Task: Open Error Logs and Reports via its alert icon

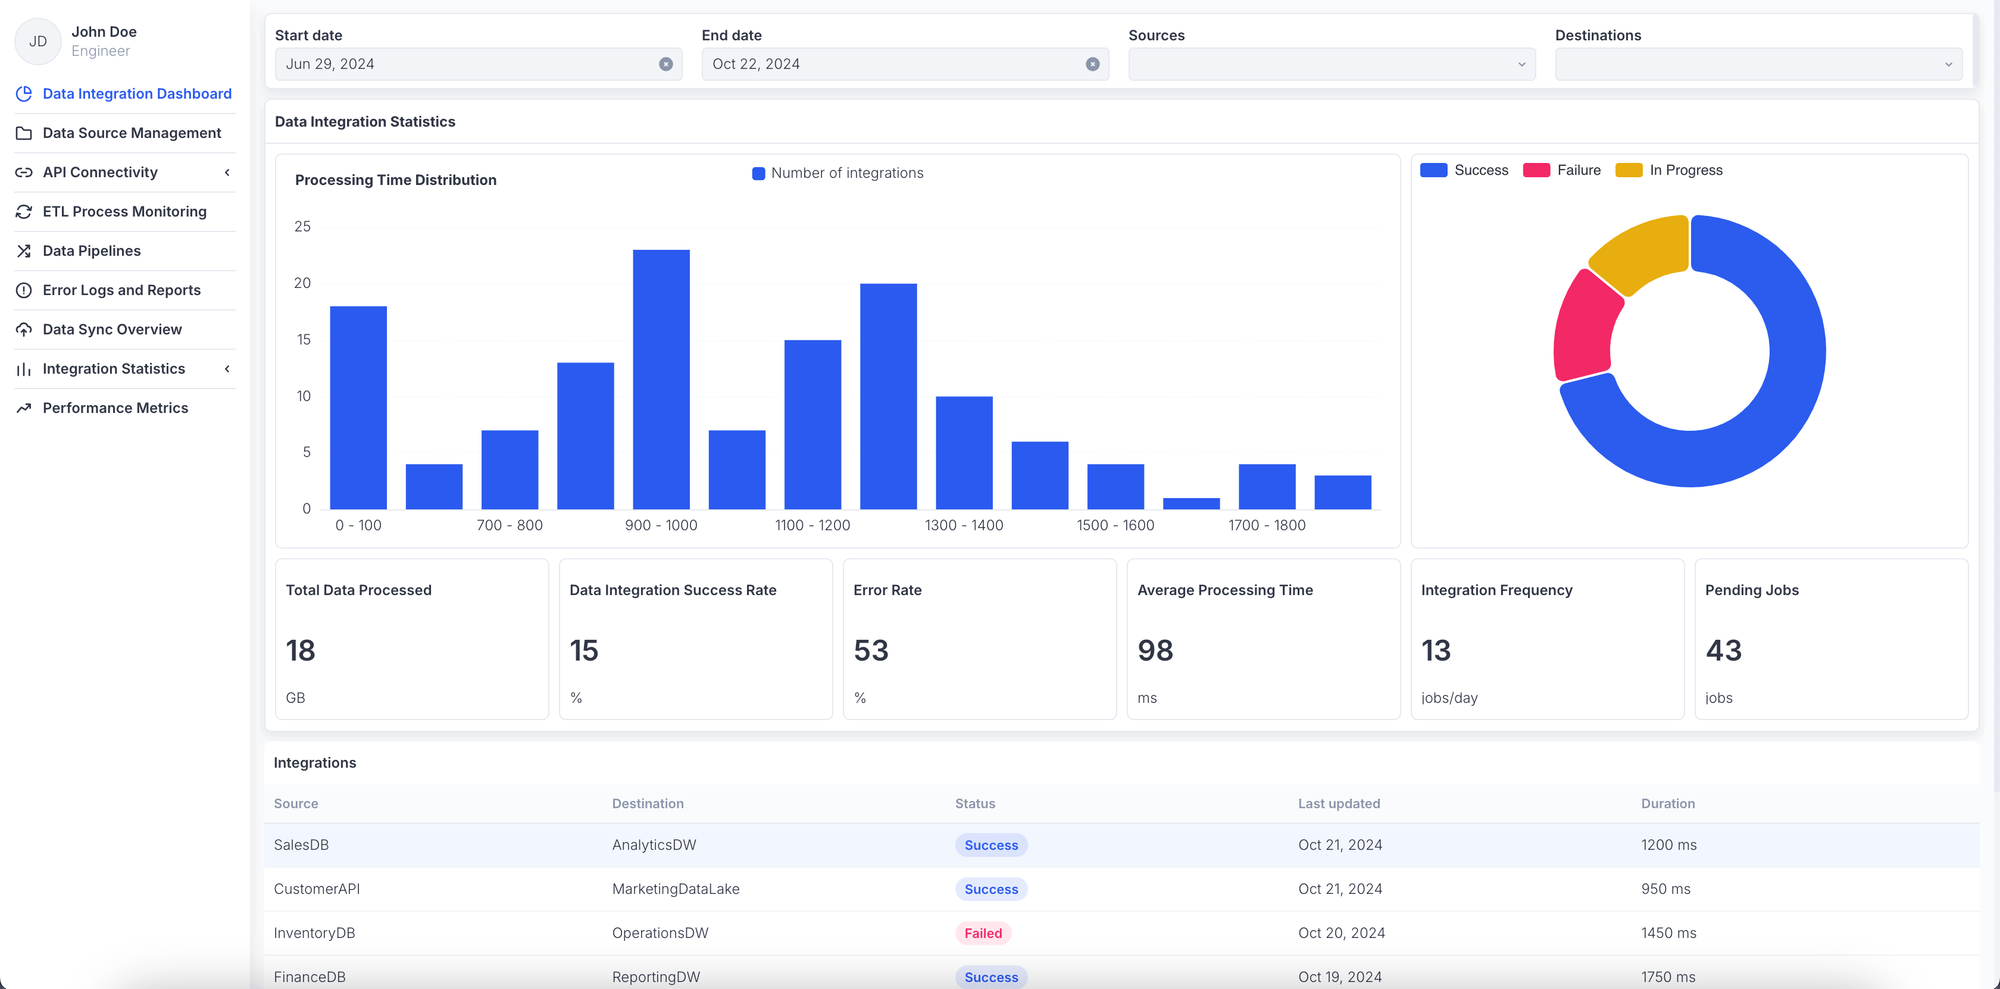Action: click(x=24, y=290)
